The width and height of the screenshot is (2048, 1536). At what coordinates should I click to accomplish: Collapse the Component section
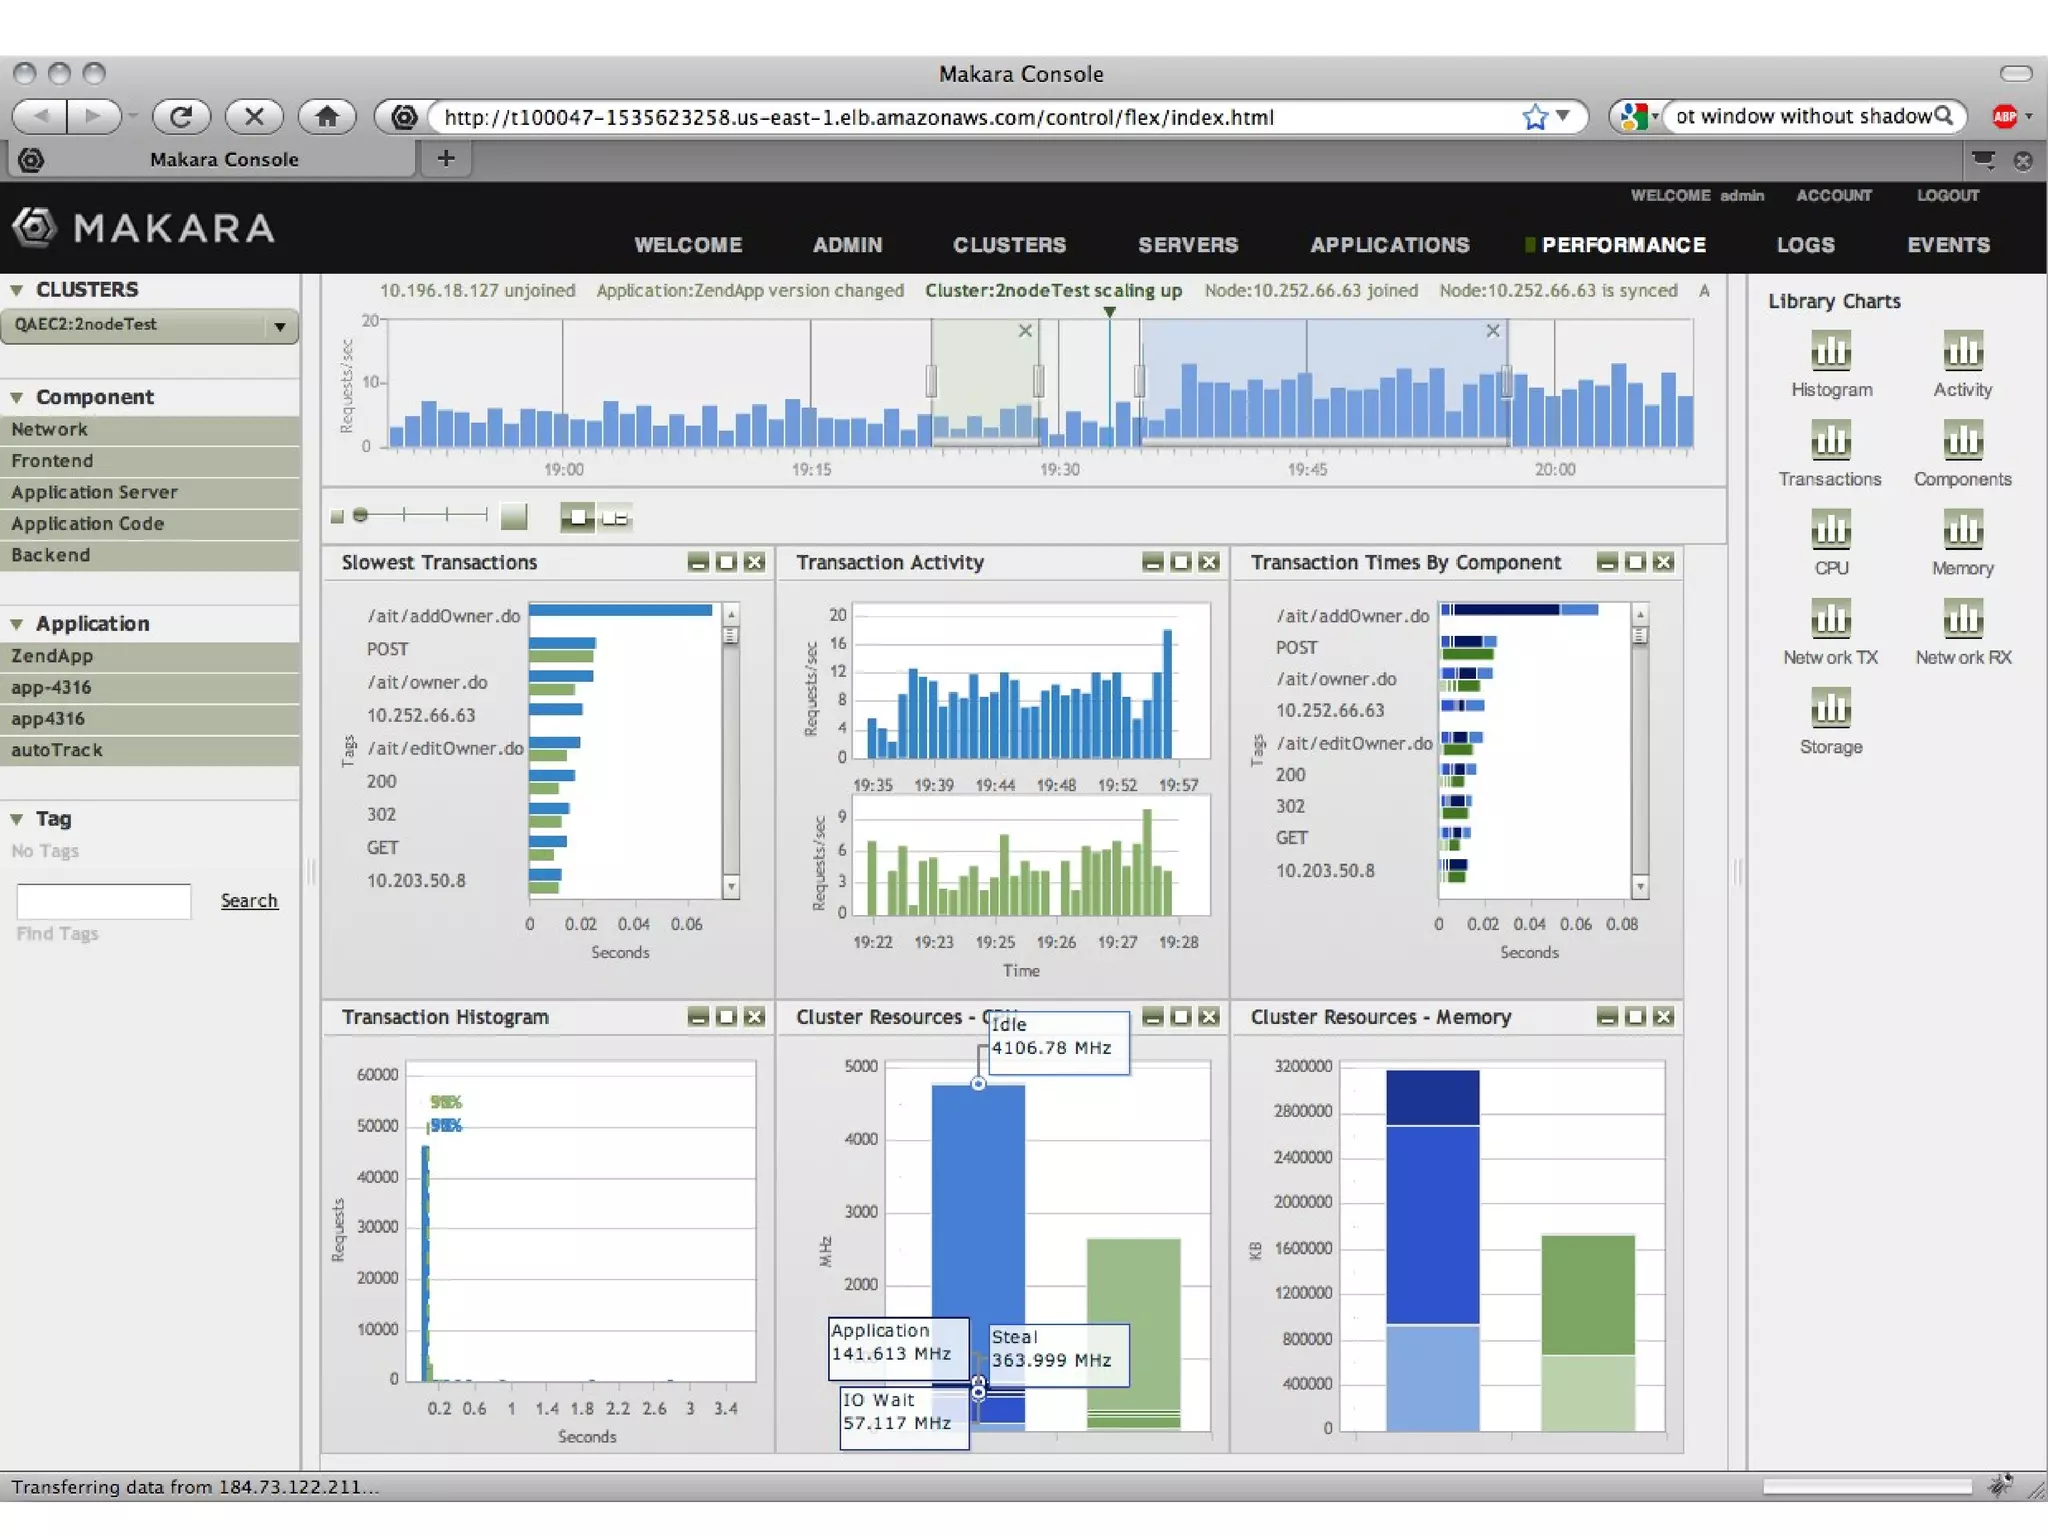point(17,397)
